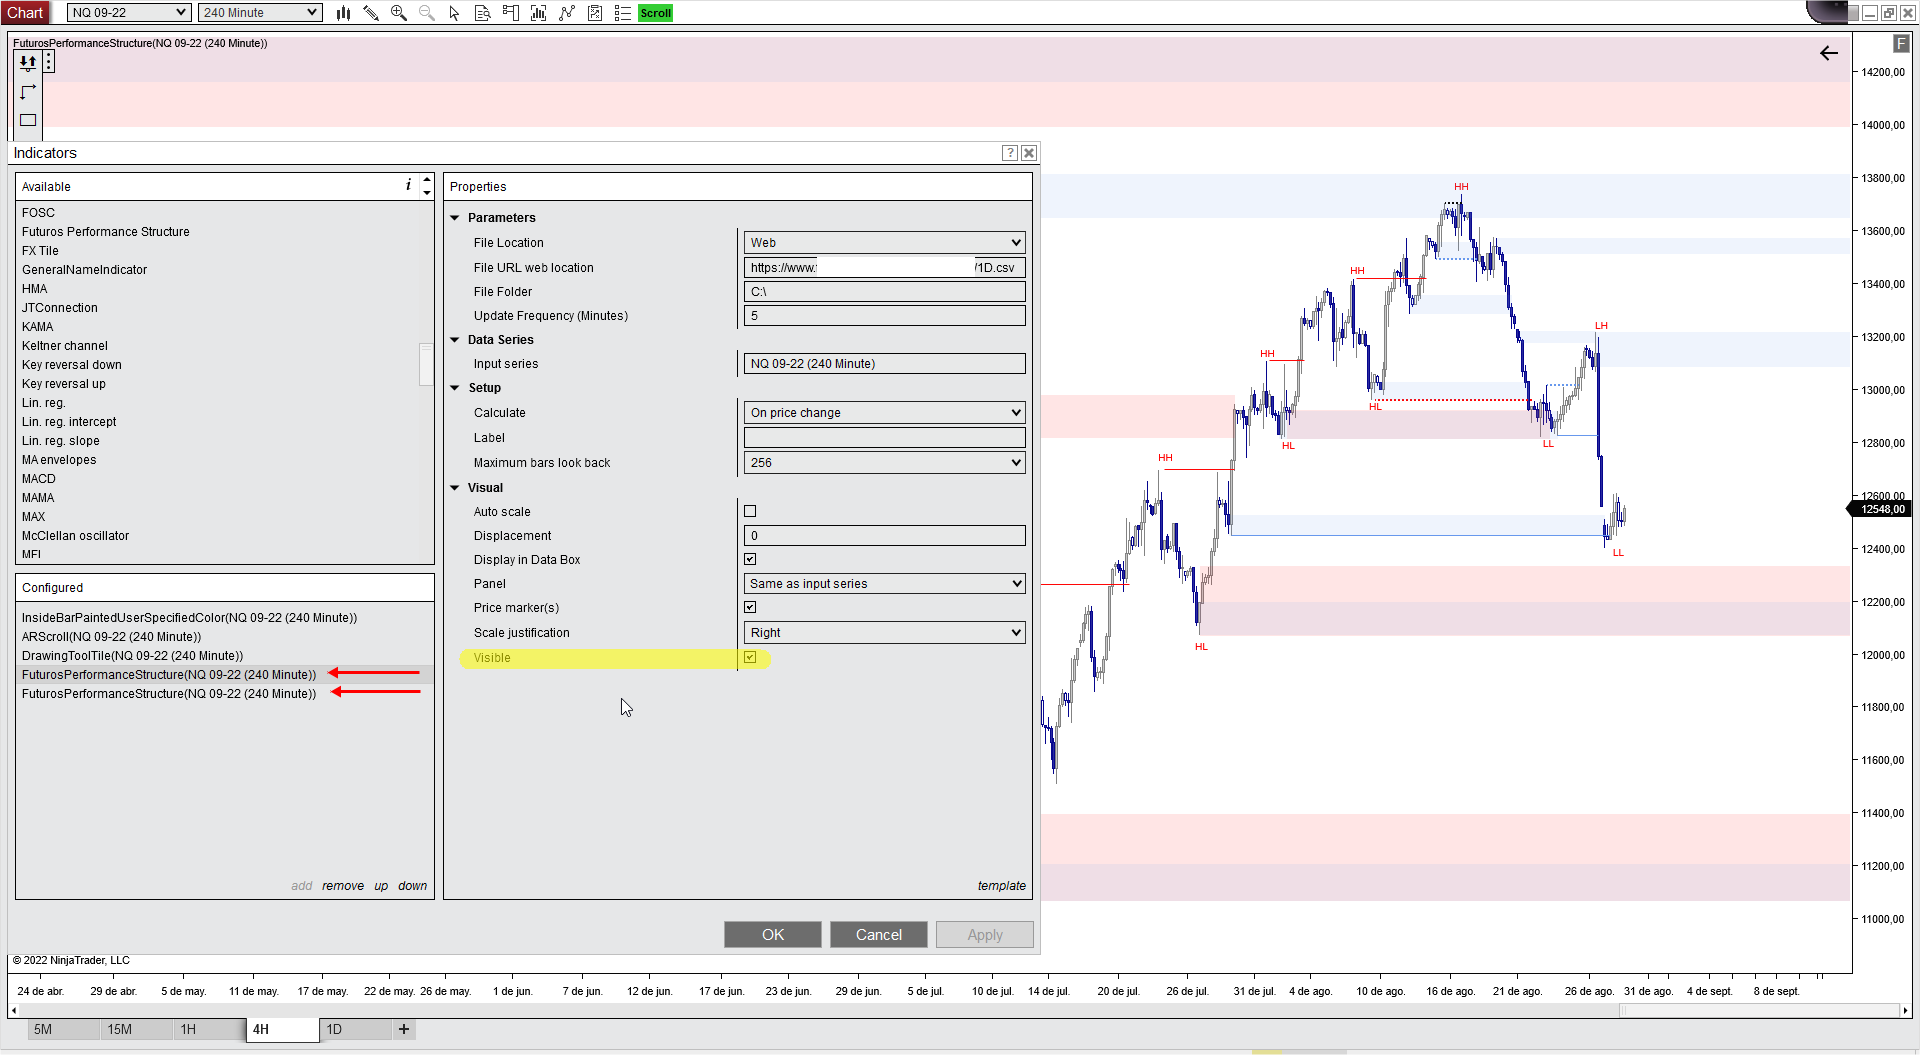The width and height of the screenshot is (1920, 1055).
Task: Click the up link in Configured
Action: click(381, 886)
